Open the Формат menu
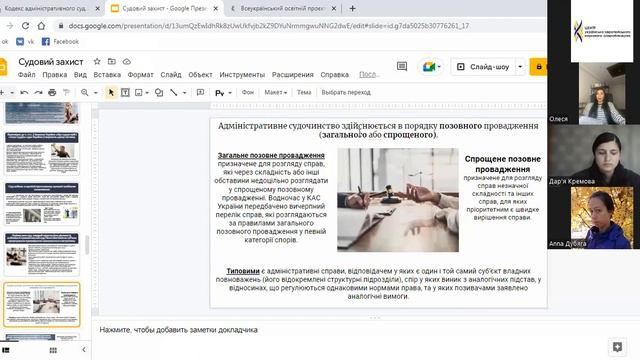The image size is (640, 360). click(140, 75)
